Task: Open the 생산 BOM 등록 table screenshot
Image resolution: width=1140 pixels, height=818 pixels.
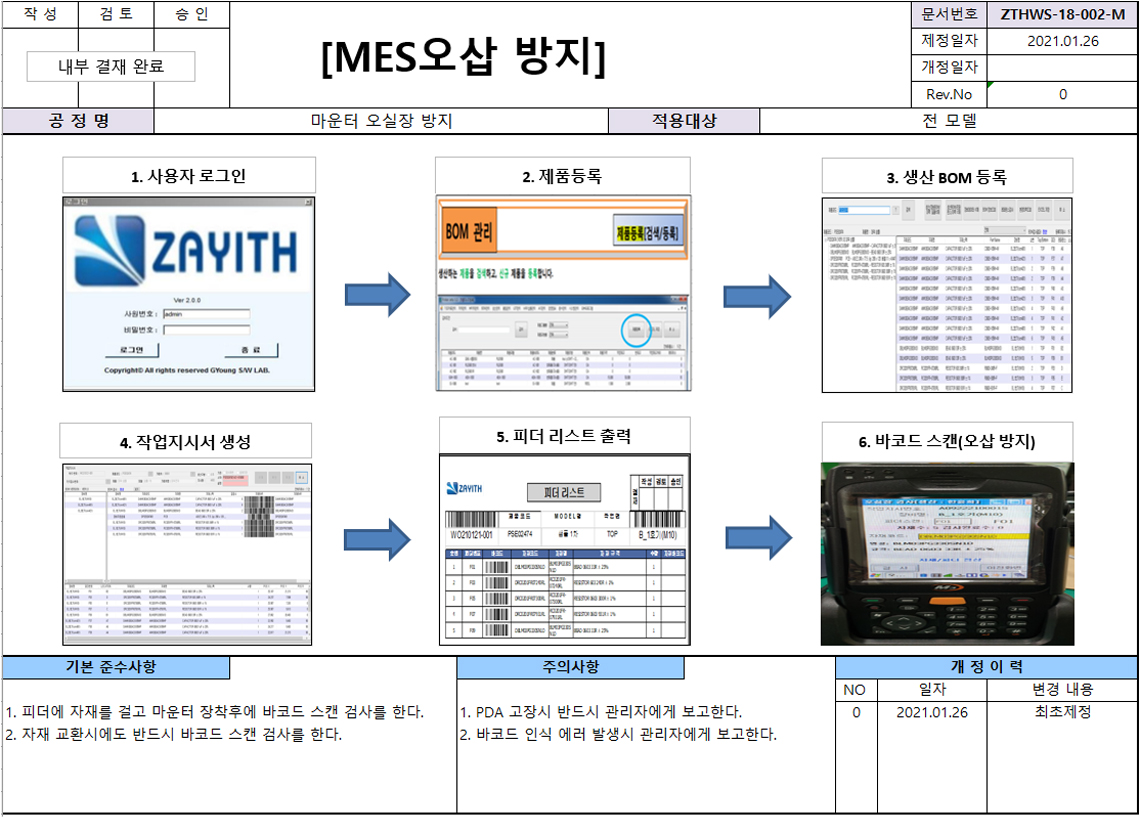Action: pos(947,295)
